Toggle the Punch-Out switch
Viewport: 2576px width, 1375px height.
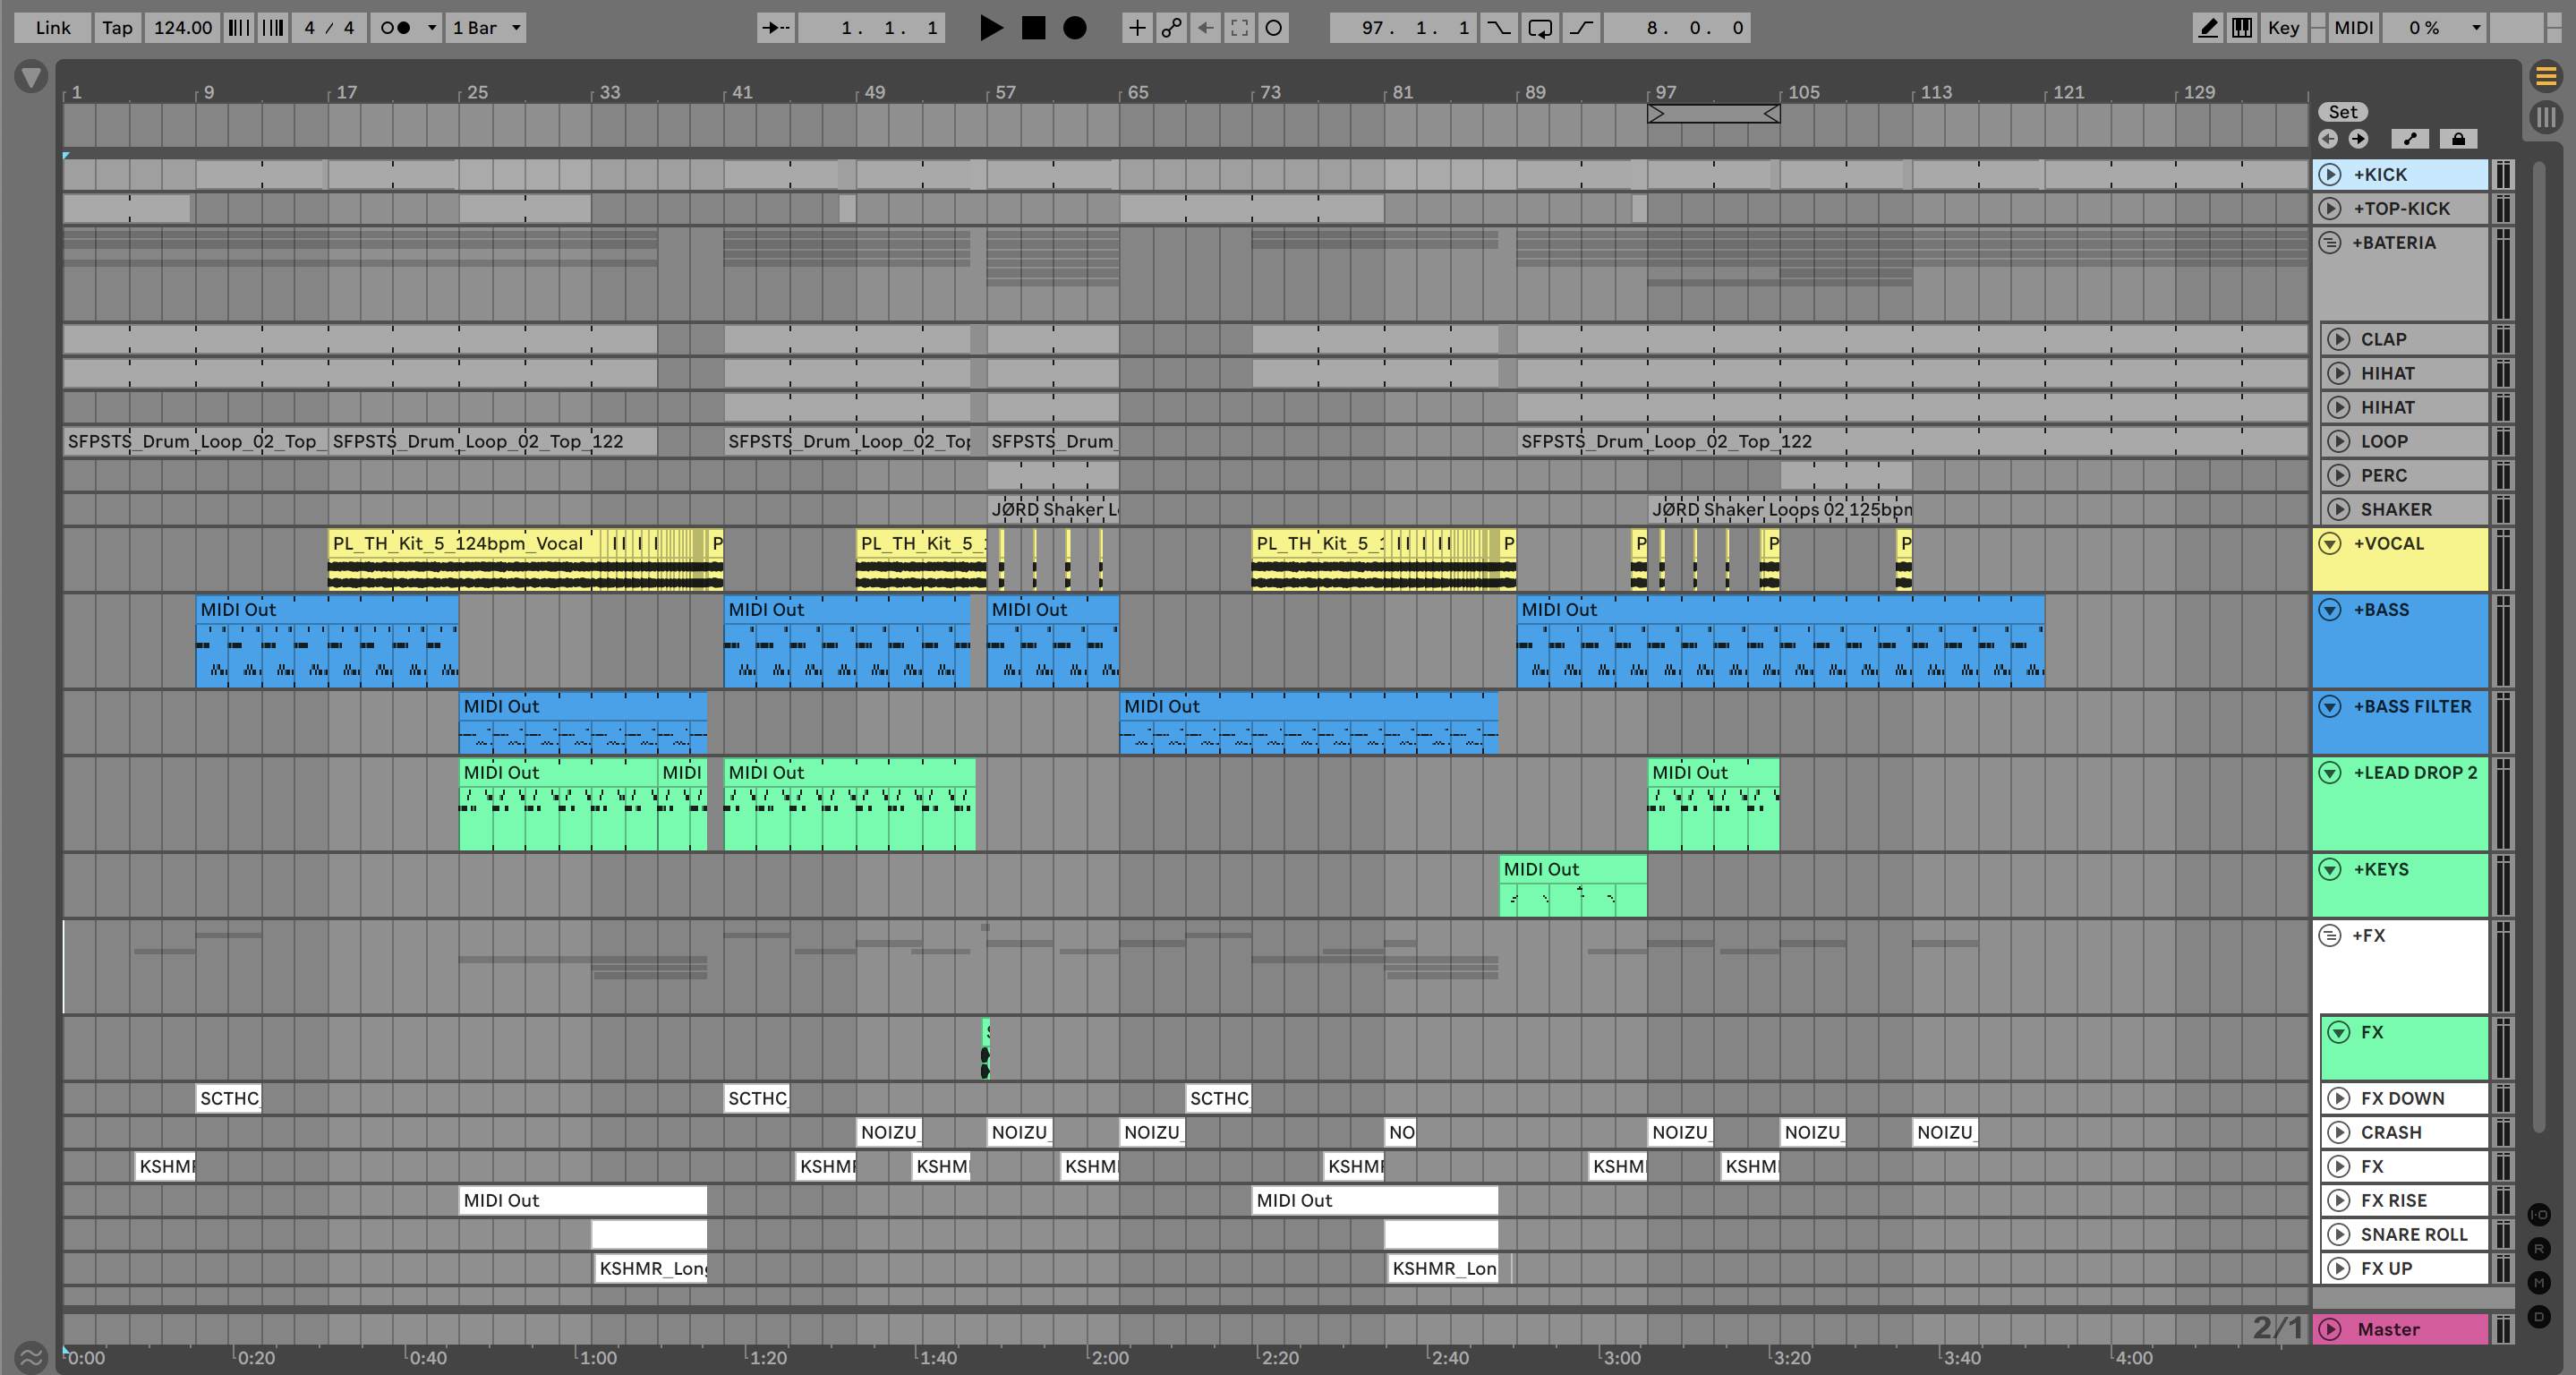1581,28
